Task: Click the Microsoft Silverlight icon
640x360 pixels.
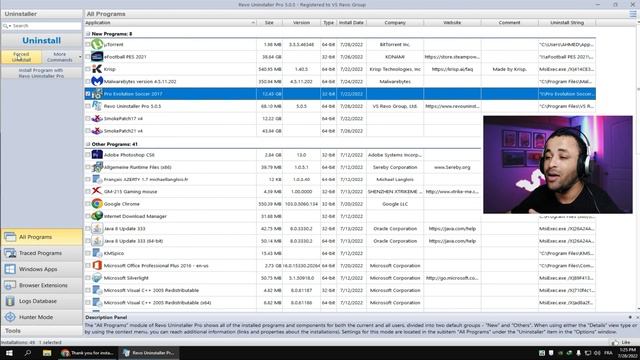Action: [x=97, y=278]
